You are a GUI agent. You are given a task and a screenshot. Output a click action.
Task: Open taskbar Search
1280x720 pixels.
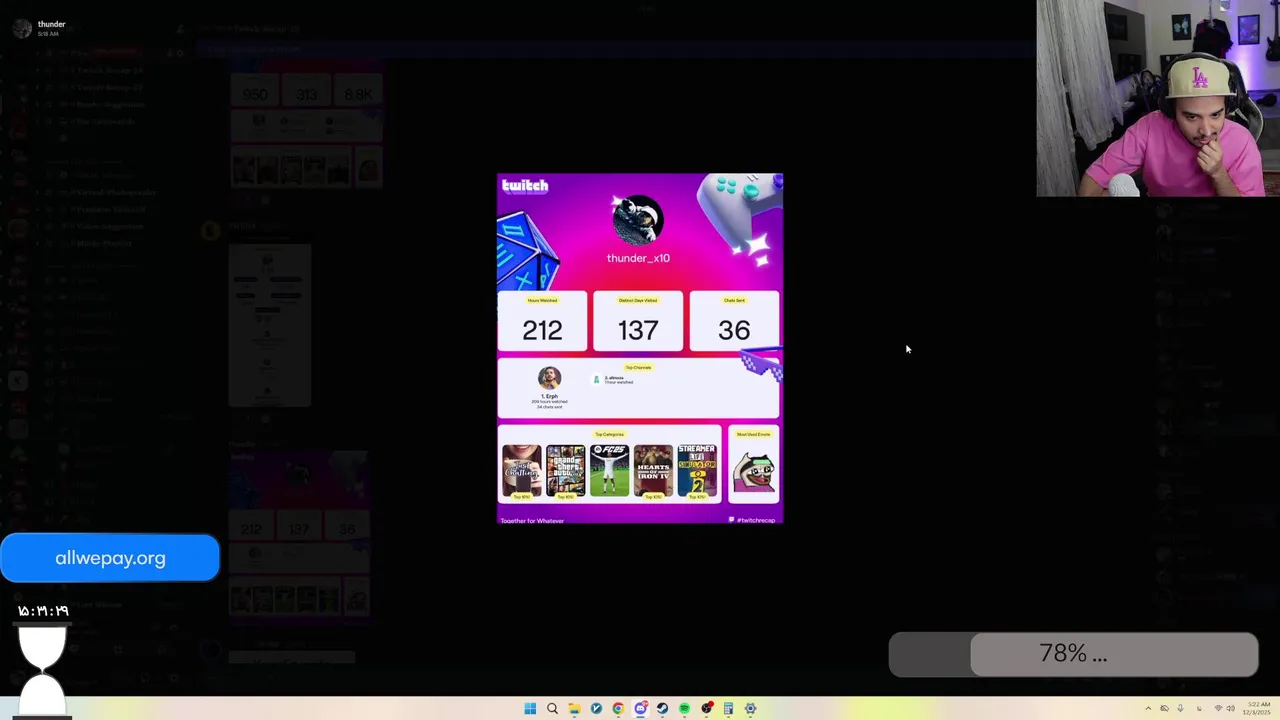click(x=552, y=708)
